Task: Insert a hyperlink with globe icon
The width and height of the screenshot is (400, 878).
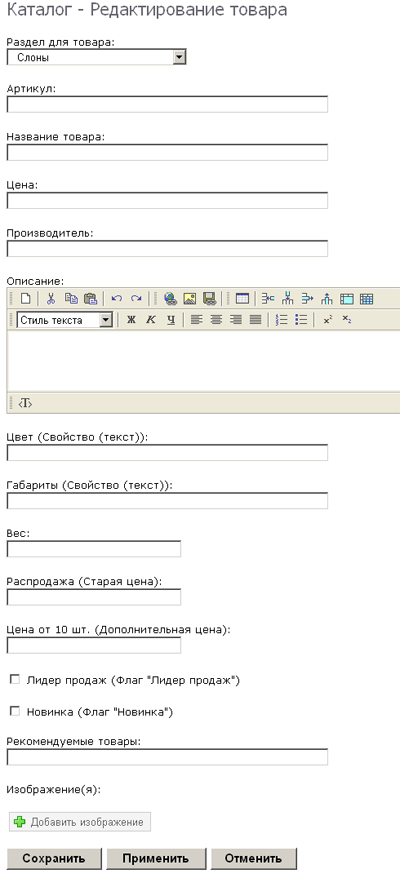Action: [x=171, y=298]
